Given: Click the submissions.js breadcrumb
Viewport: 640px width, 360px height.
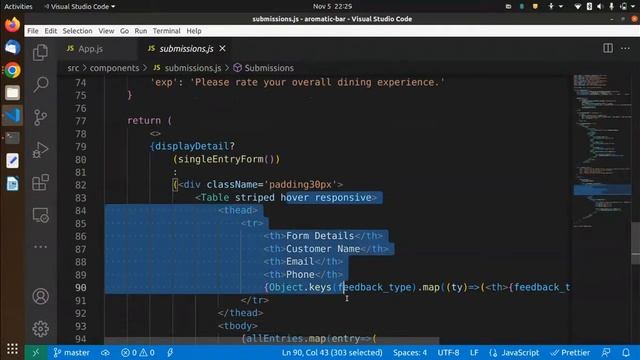Looking at the screenshot, I should 193,68.
